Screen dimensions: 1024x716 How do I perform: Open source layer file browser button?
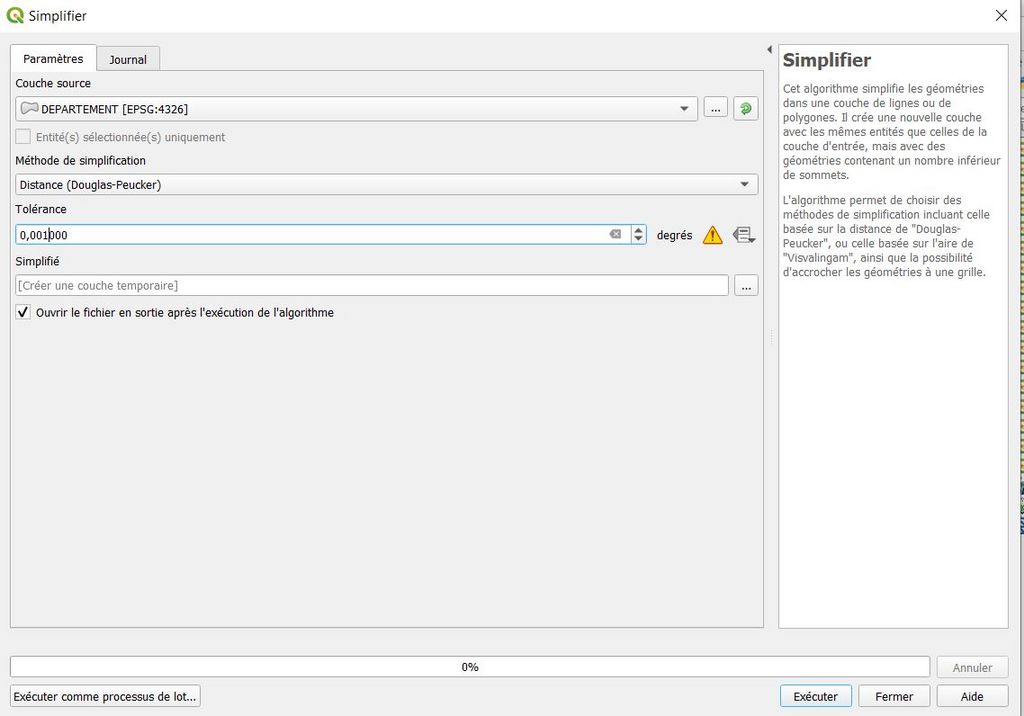(715, 108)
